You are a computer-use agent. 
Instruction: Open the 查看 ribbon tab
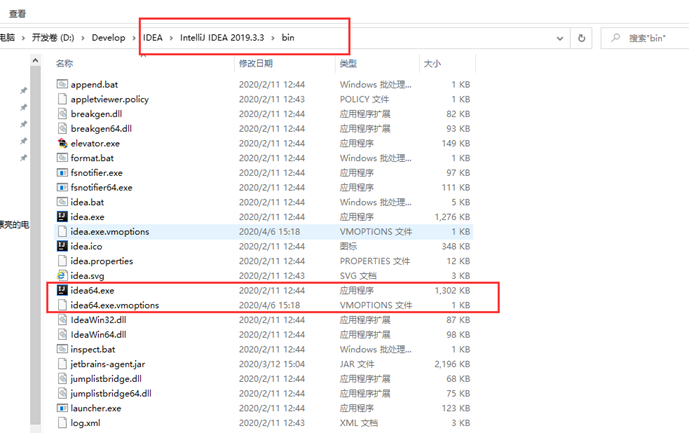coord(18,14)
